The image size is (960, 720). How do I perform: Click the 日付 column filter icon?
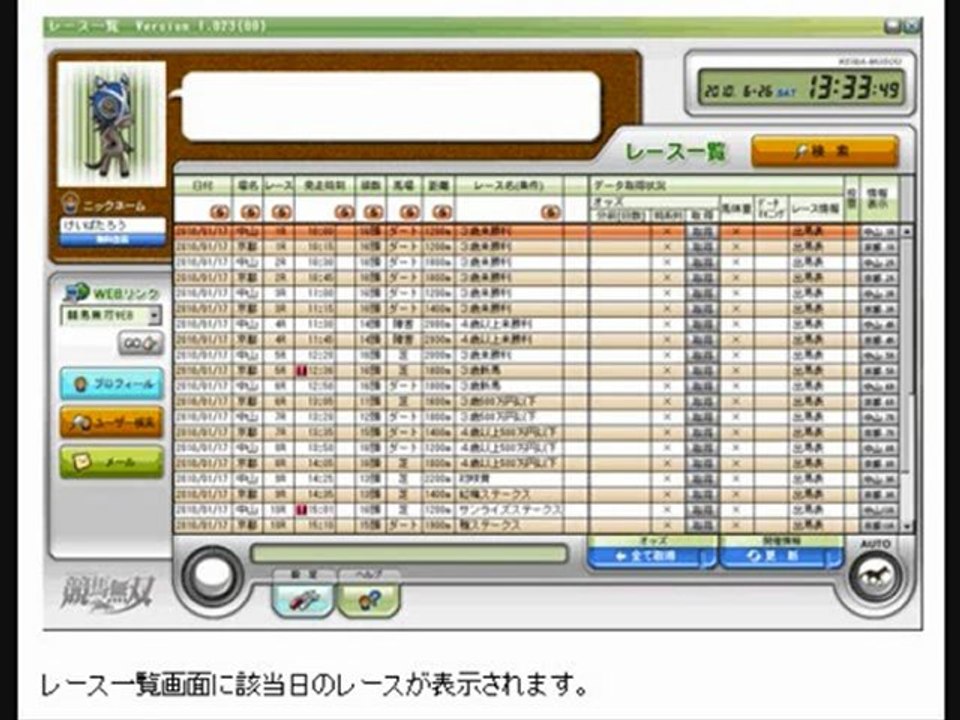pos(219,212)
